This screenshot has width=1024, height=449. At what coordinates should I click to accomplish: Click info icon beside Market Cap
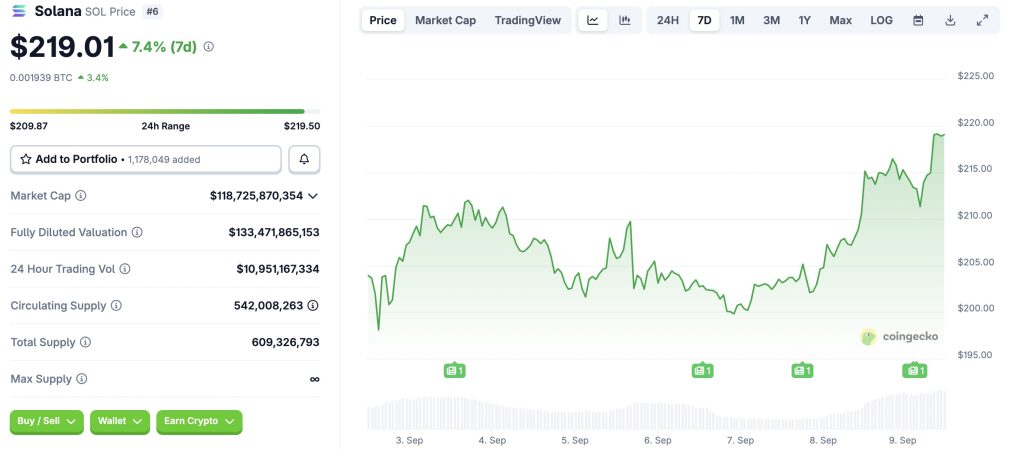pyautogui.click(x=81, y=196)
